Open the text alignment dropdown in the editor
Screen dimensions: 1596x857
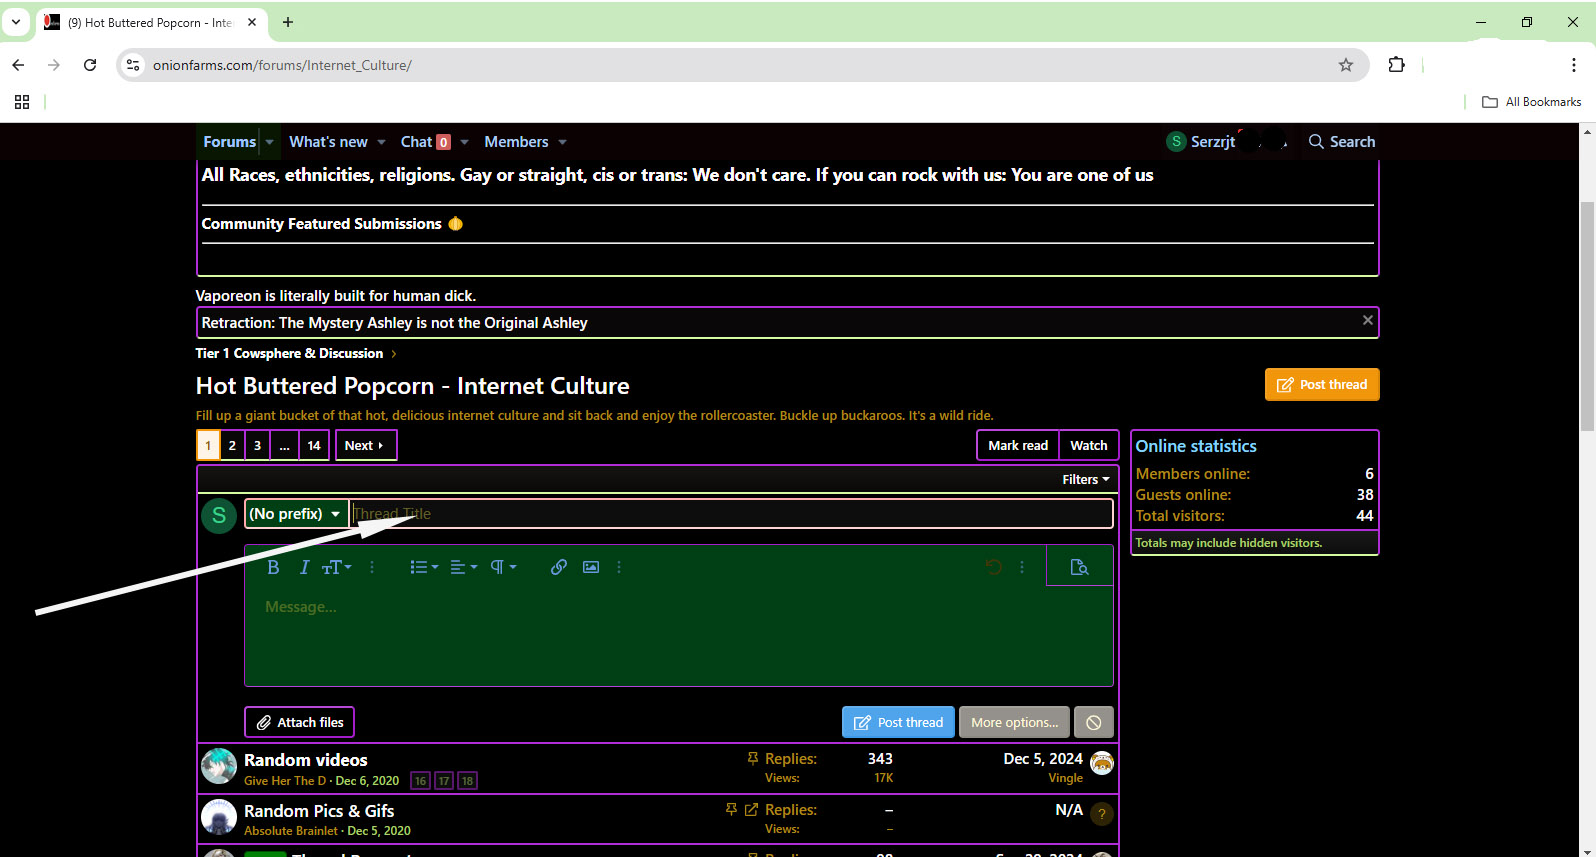pos(463,567)
